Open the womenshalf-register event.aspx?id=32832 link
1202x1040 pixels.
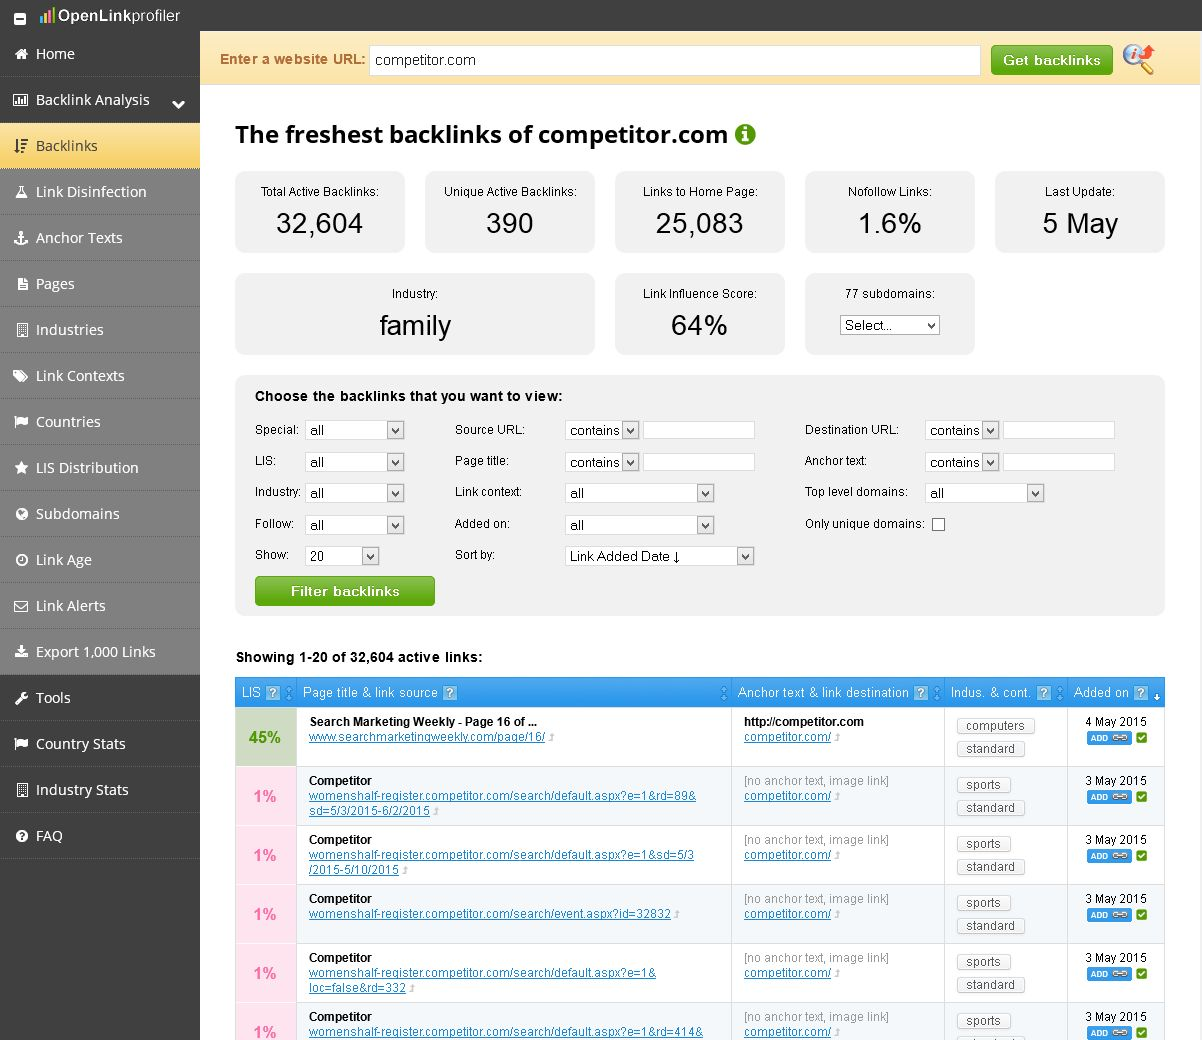pos(490,914)
